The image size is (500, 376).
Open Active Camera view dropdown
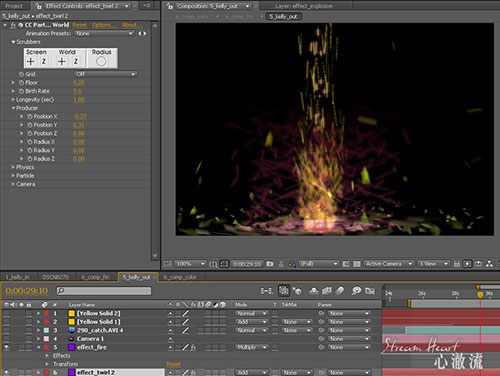point(389,264)
